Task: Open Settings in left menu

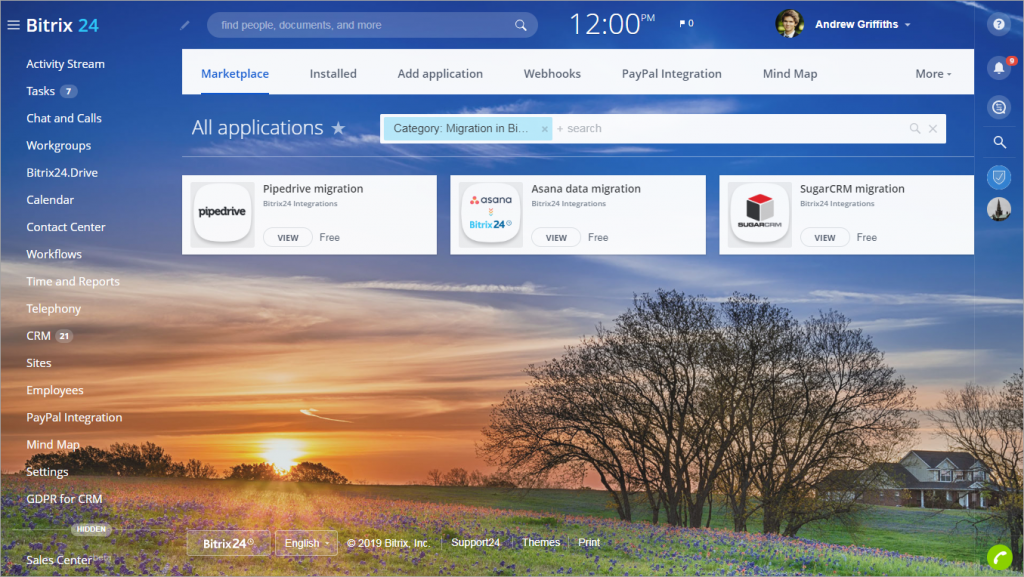Action: tap(47, 472)
